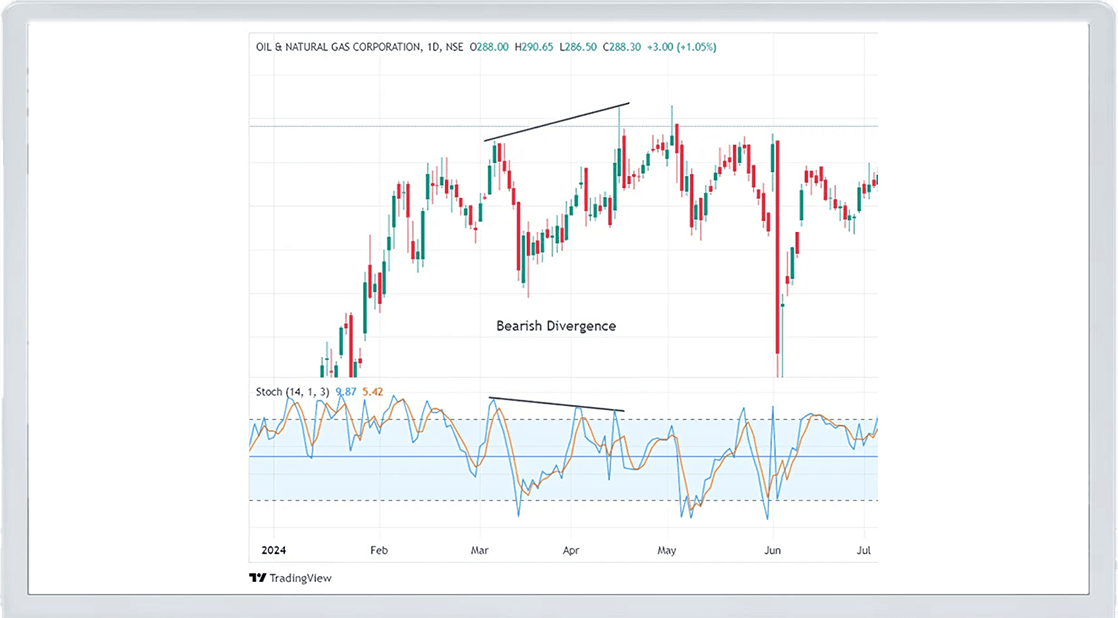Click the 2024 year label on time axis

tap(273, 550)
